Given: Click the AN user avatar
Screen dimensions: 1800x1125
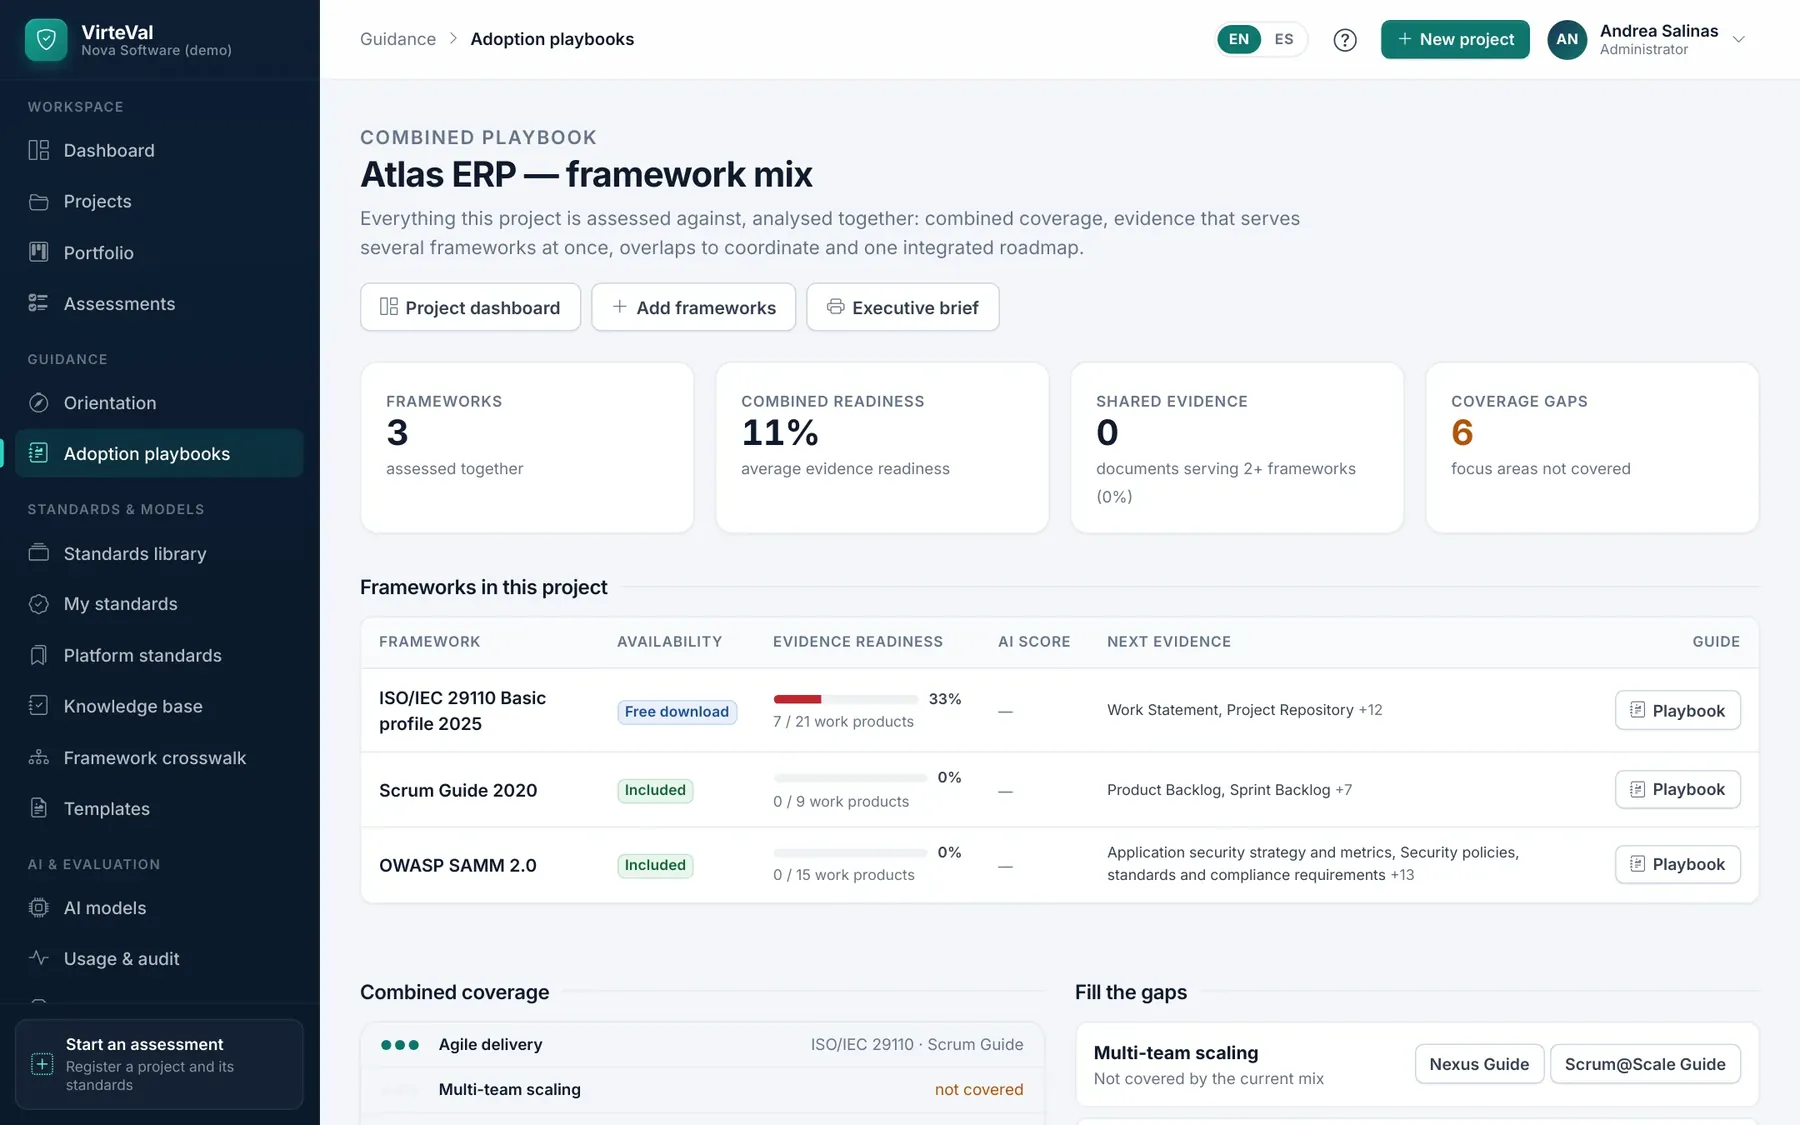Looking at the screenshot, I should pos(1567,40).
